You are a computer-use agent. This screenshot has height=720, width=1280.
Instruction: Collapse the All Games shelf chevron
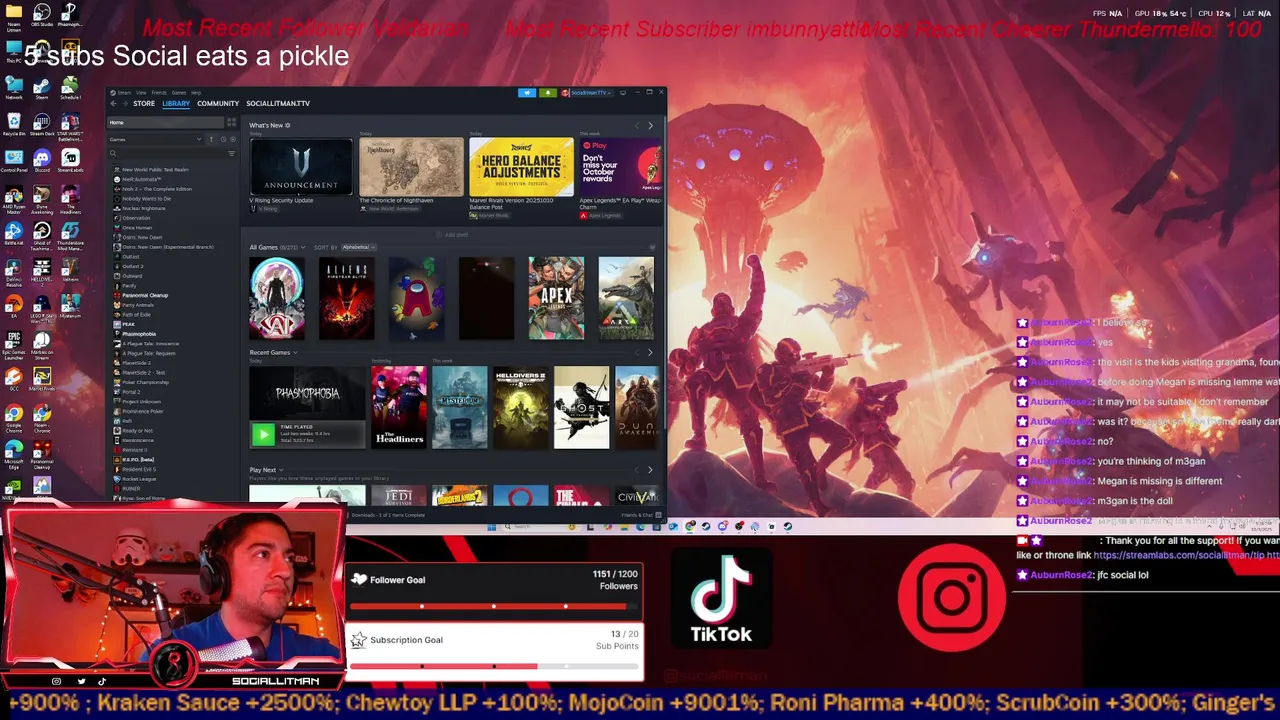[x=652, y=247]
